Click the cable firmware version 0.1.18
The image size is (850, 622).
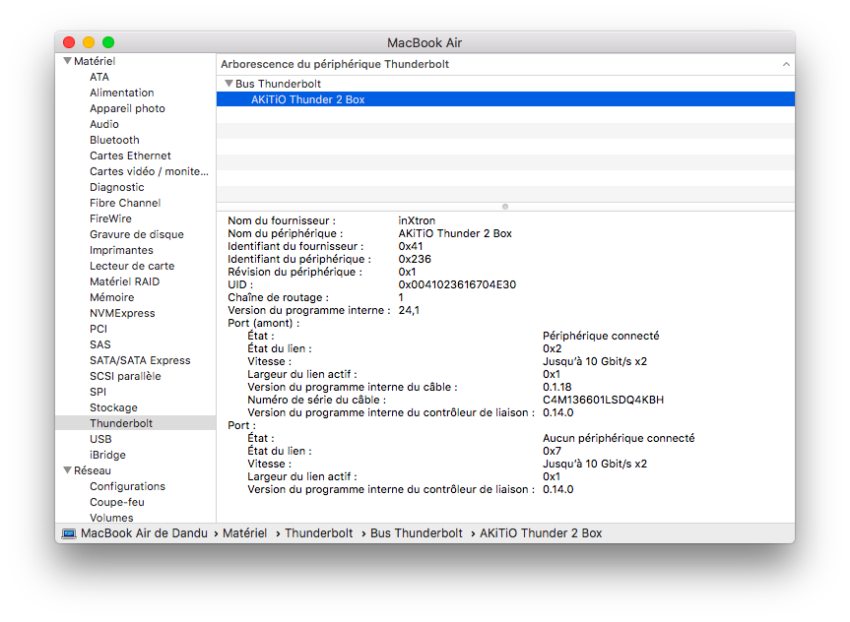(x=557, y=387)
